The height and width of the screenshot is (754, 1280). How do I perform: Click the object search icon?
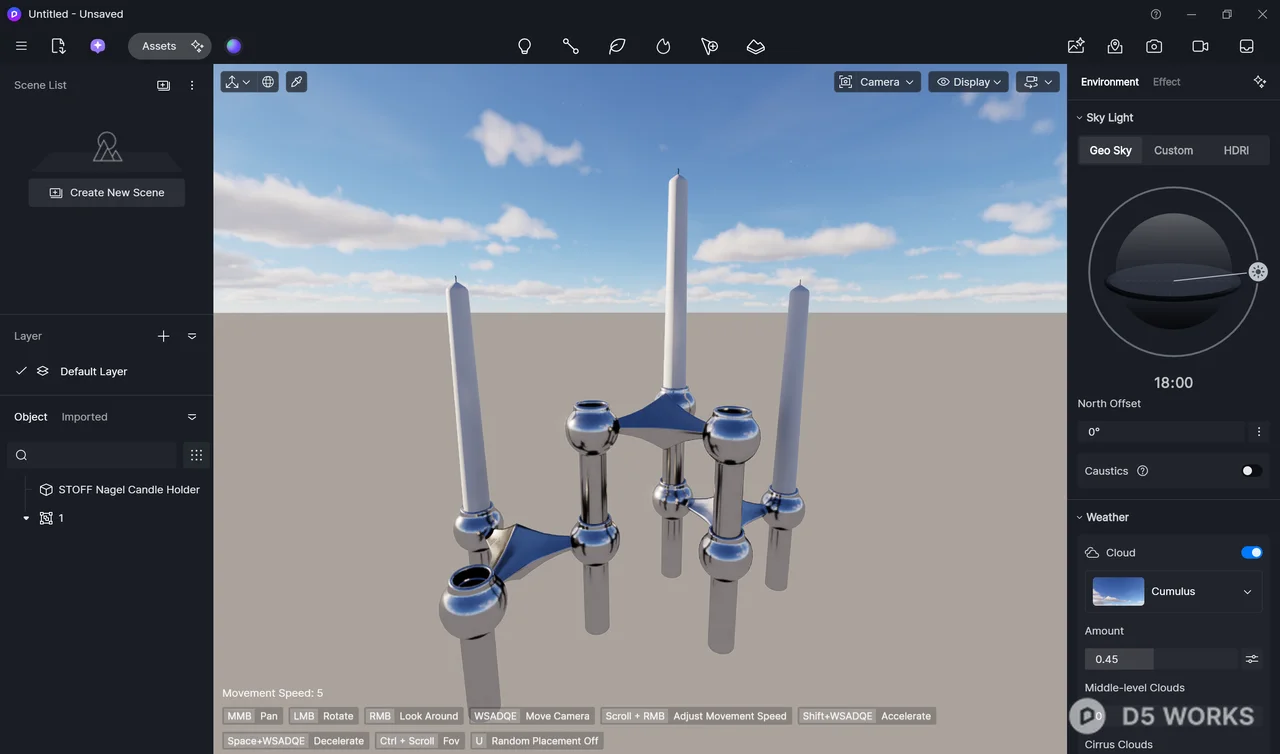(x=21, y=455)
